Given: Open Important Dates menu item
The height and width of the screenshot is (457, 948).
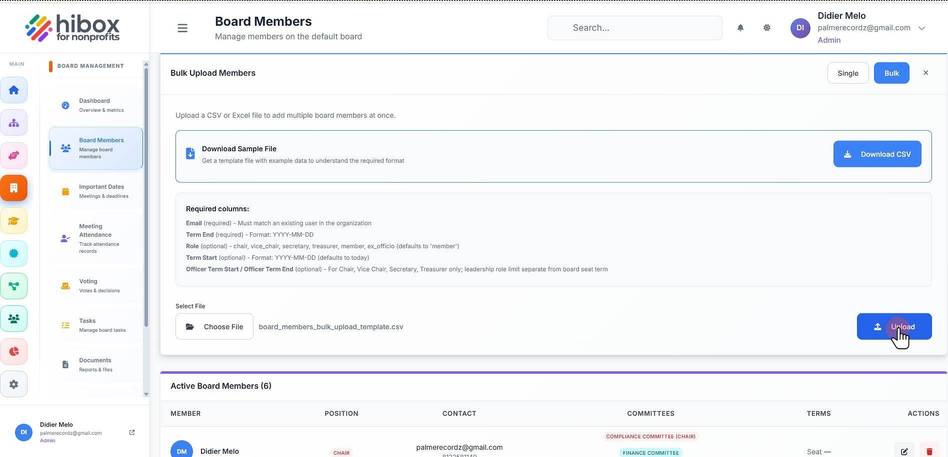Looking at the screenshot, I should pyautogui.click(x=96, y=191).
